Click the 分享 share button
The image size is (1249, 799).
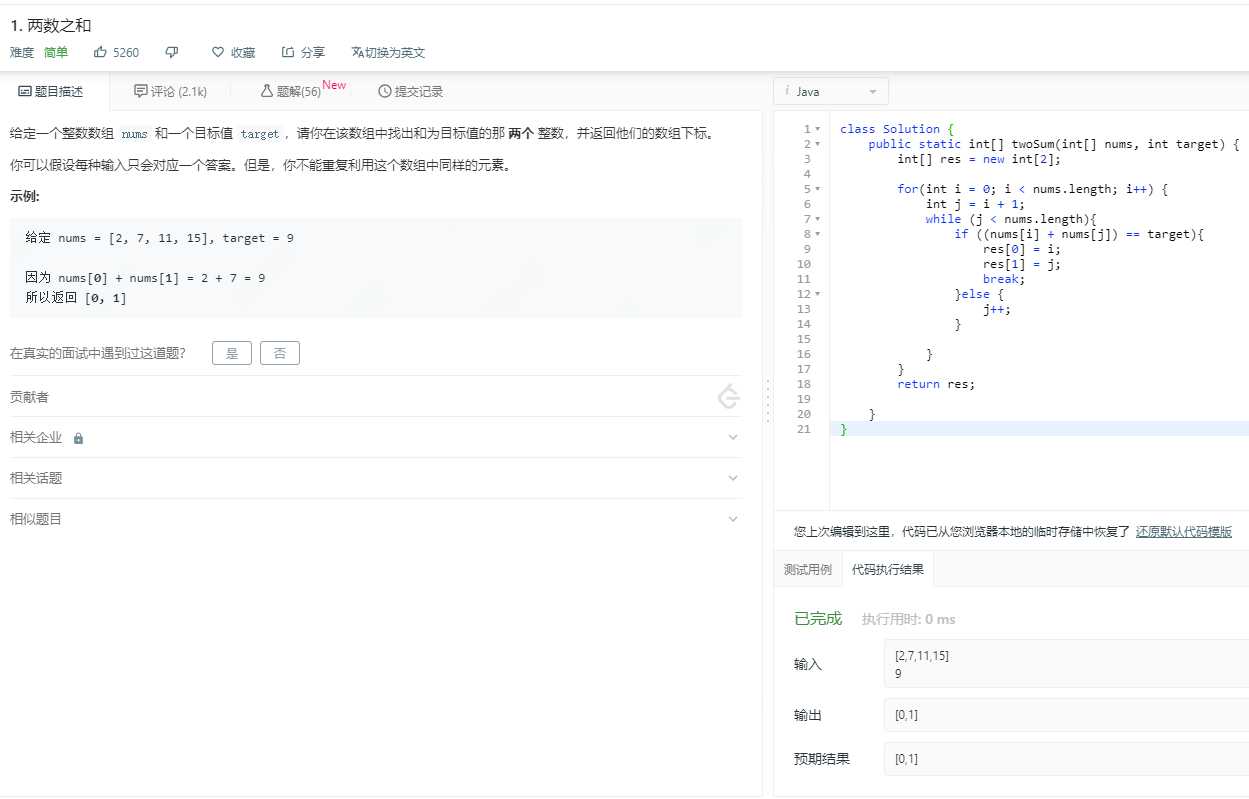(303, 52)
